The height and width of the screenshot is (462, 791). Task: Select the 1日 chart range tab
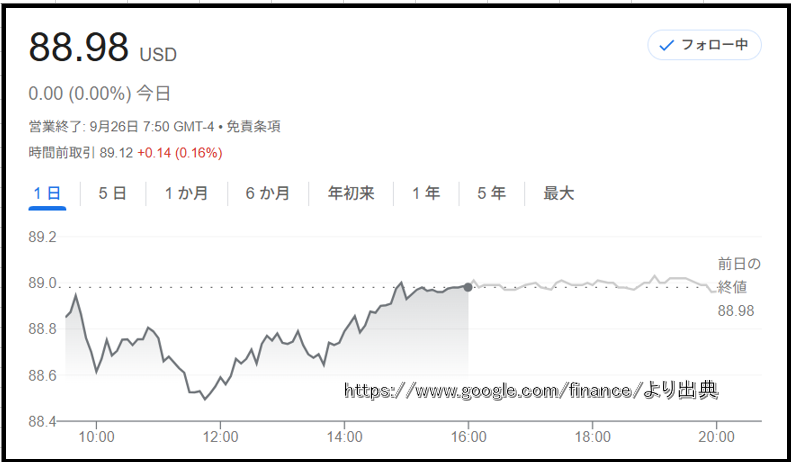tap(47, 194)
